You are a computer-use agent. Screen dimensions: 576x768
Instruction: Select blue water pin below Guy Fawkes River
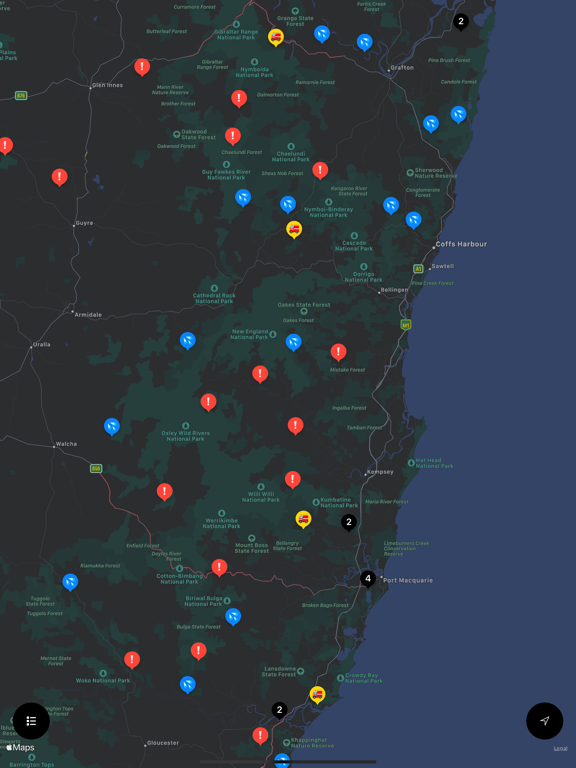coord(243,198)
